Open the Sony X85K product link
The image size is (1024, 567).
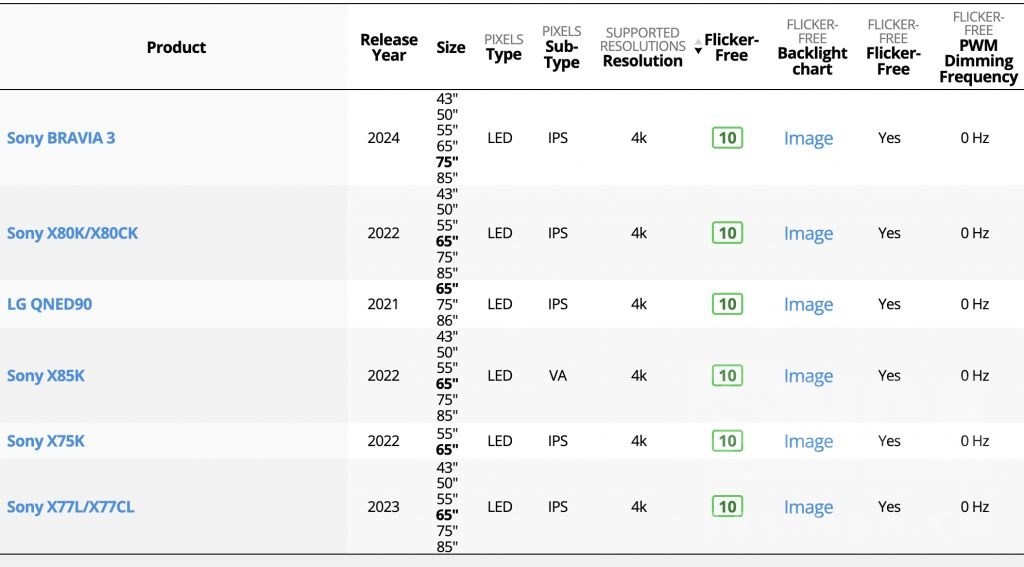pos(46,376)
